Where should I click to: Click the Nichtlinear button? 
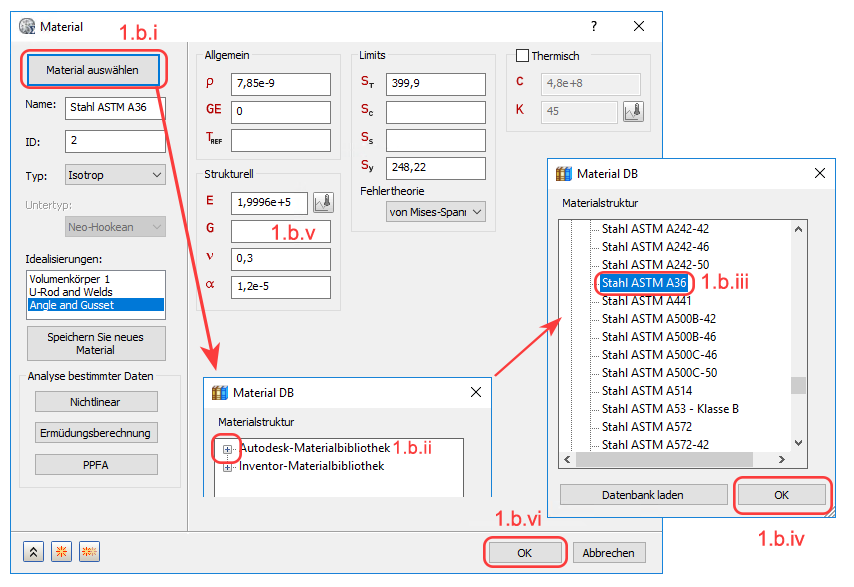coord(96,402)
